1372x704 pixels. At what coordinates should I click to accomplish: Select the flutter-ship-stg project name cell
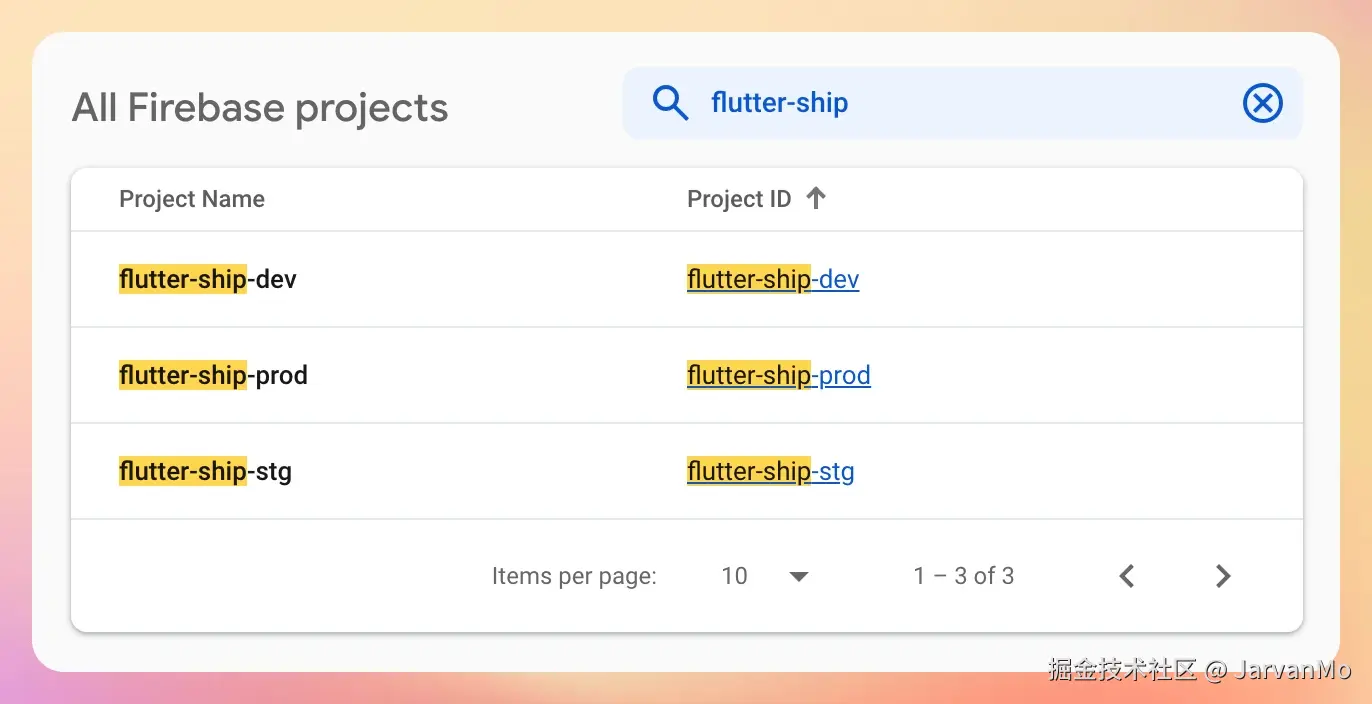[205, 471]
